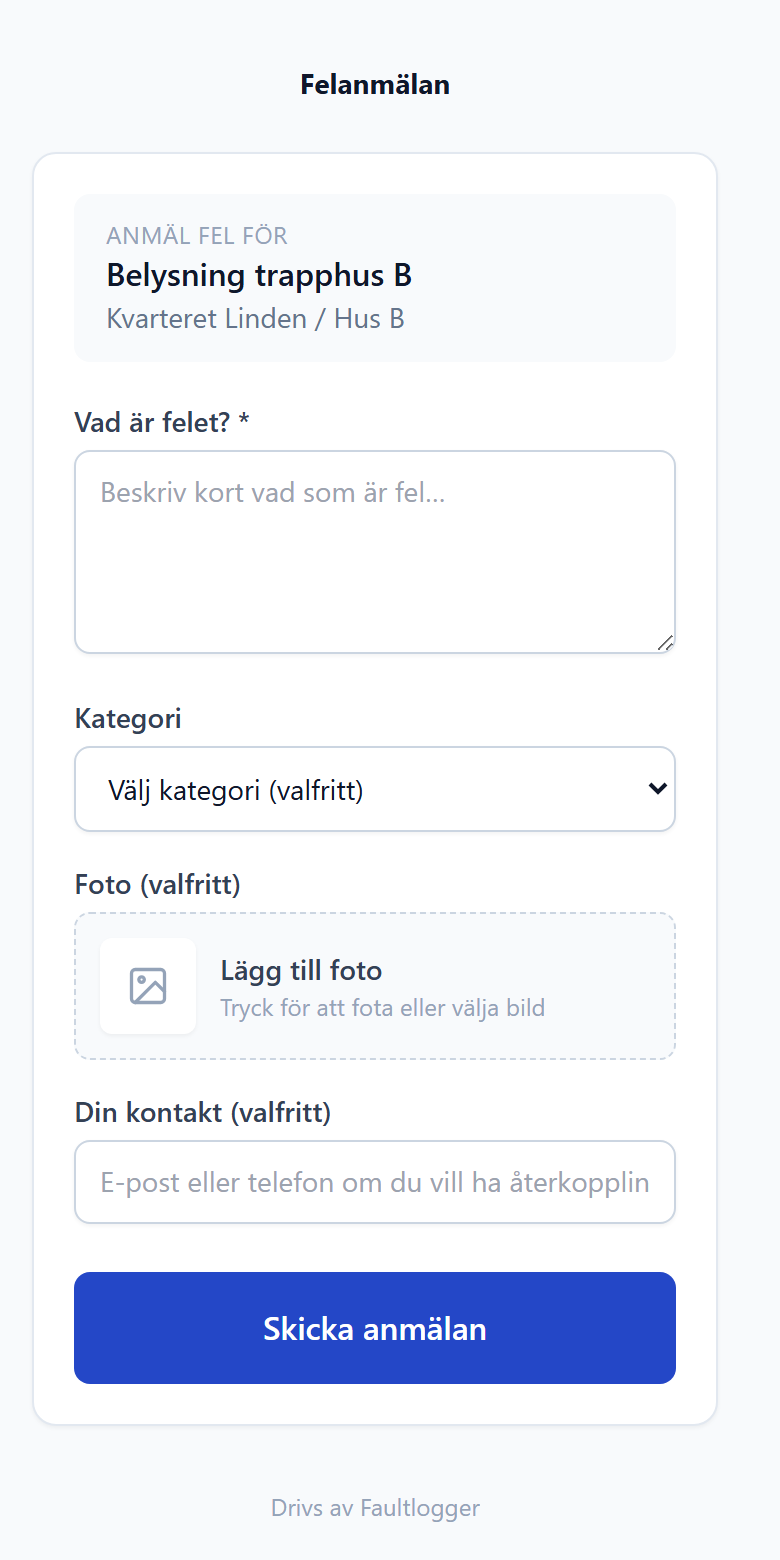This screenshot has width=780, height=1560.
Task: Click the Kvarteret Linden / Hus B location text
Action: point(255,319)
